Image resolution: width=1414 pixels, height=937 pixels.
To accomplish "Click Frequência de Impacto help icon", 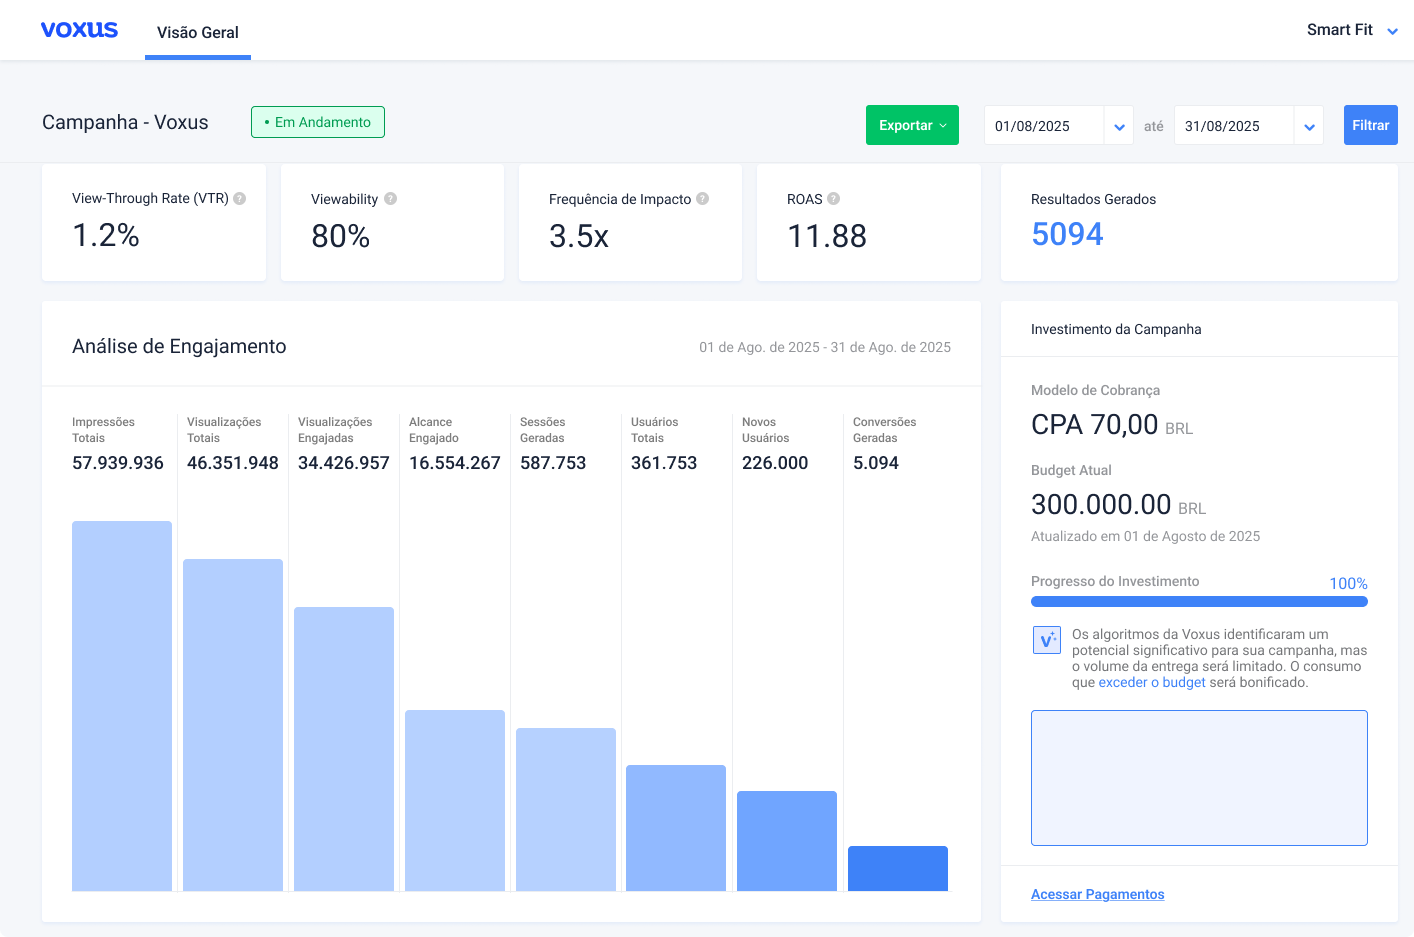I will [x=703, y=199].
